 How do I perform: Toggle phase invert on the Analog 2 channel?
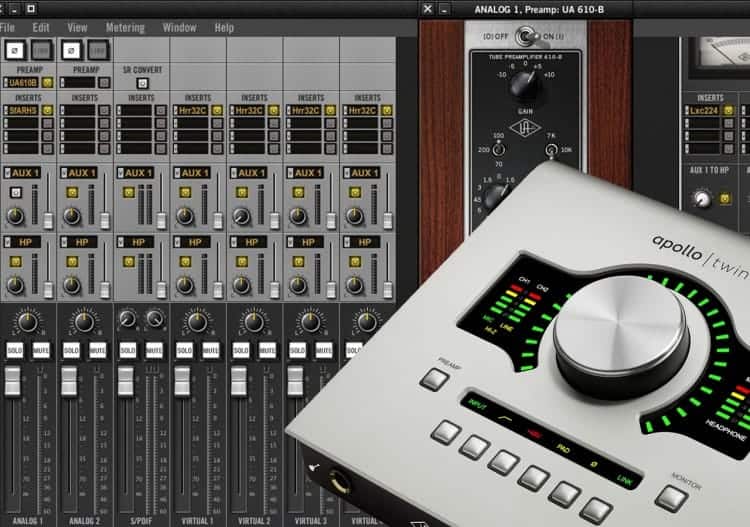pyautogui.click(x=71, y=50)
